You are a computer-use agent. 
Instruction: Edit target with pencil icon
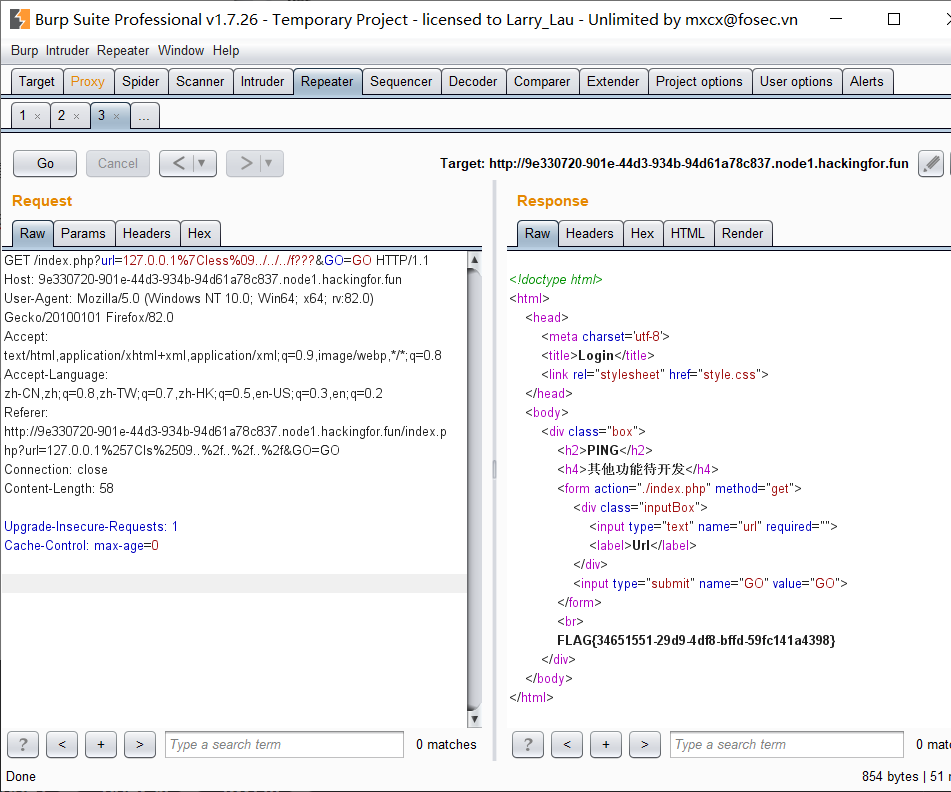coord(930,164)
